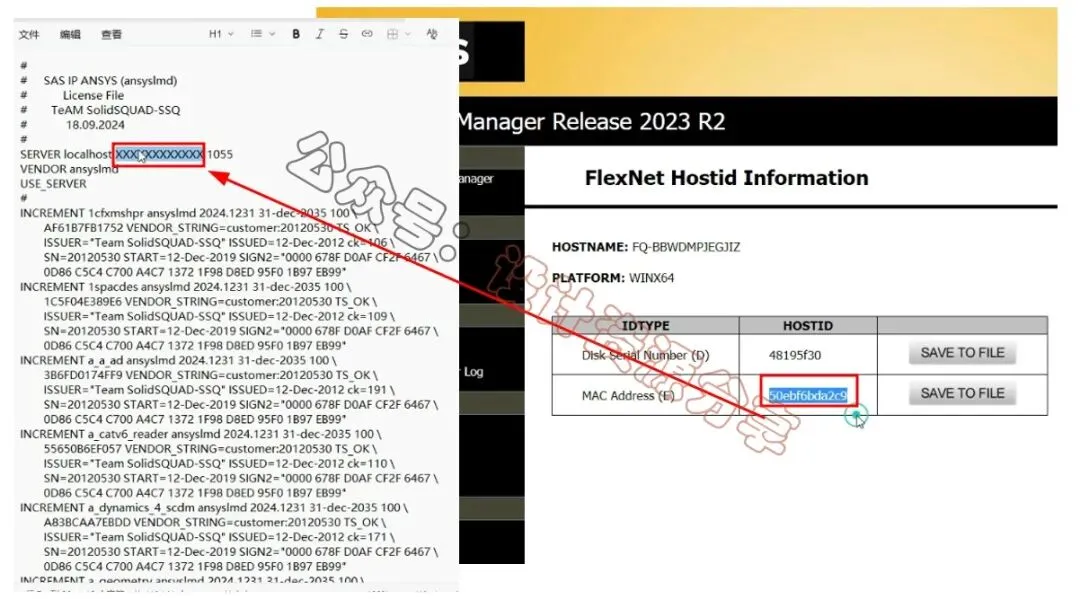Click the '3B6FD0174FF9 VENDOR_STRING' line
Viewport: 1080px width, 599px height.
pyautogui.click(x=211, y=375)
